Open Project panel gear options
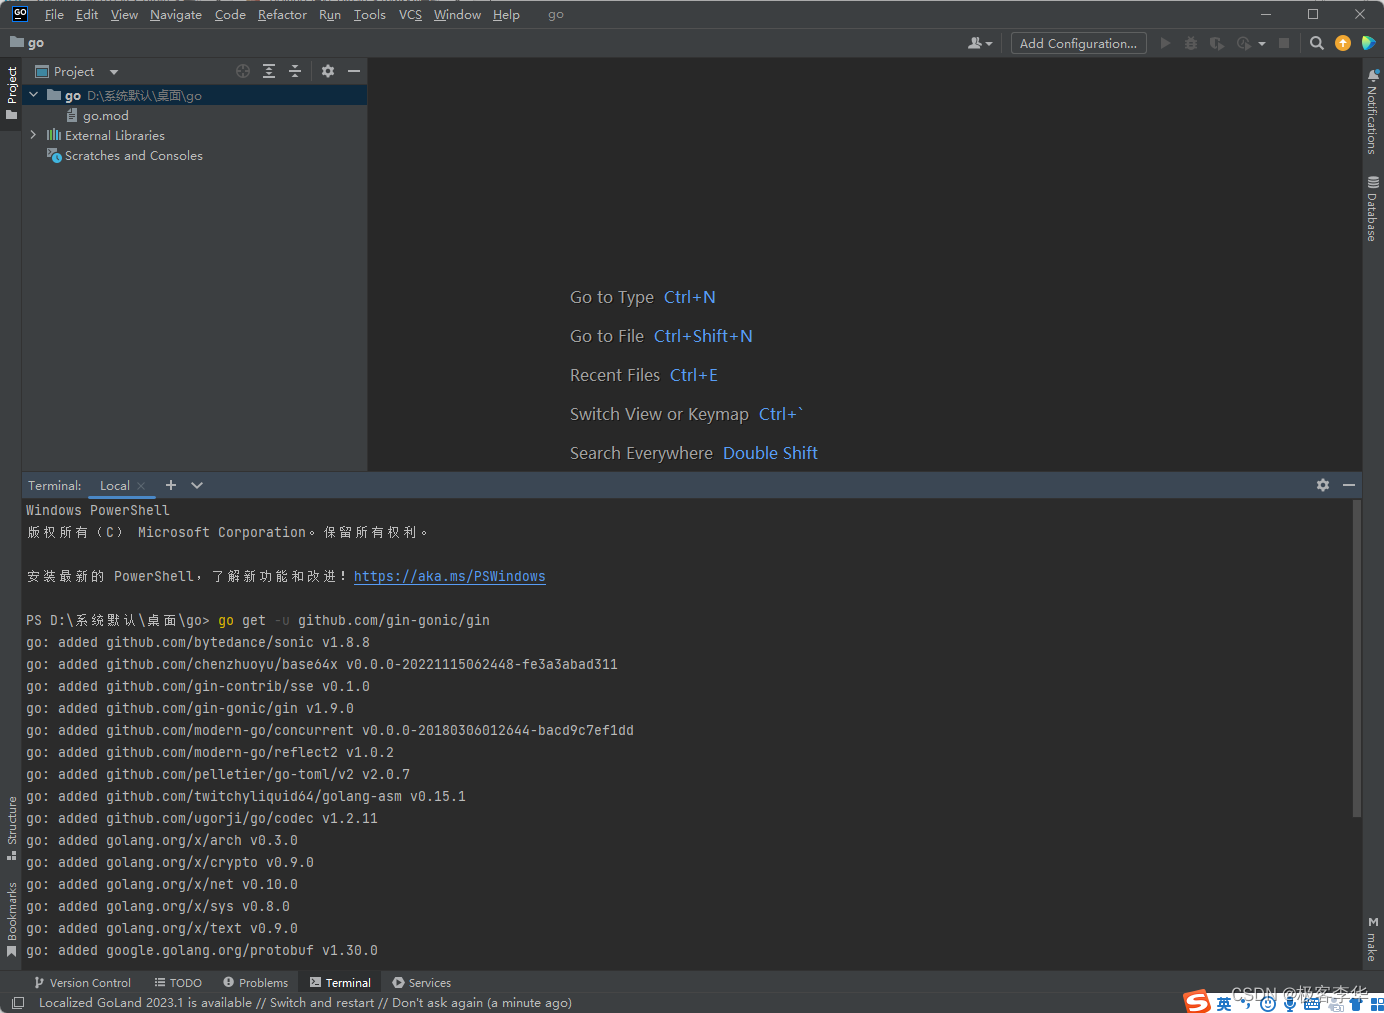 328,71
